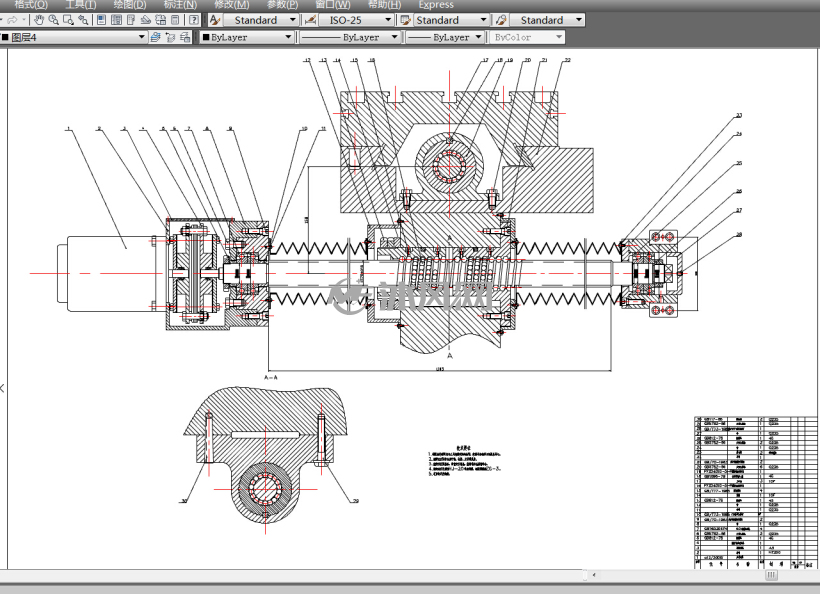The width and height of the screenshot is (820, 594).
Task: Click the Help question mark icon
Action: coord(194,20)
